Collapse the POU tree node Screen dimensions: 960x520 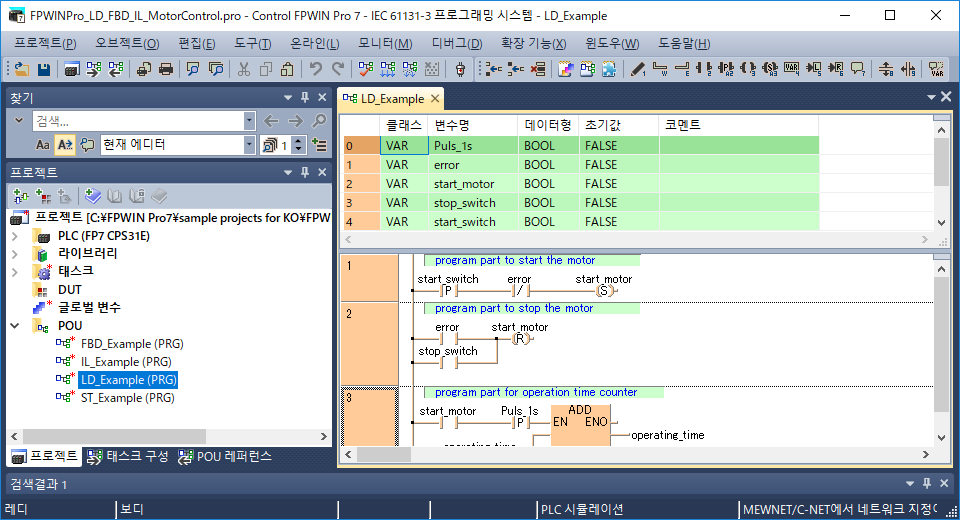tap(15, 326)
